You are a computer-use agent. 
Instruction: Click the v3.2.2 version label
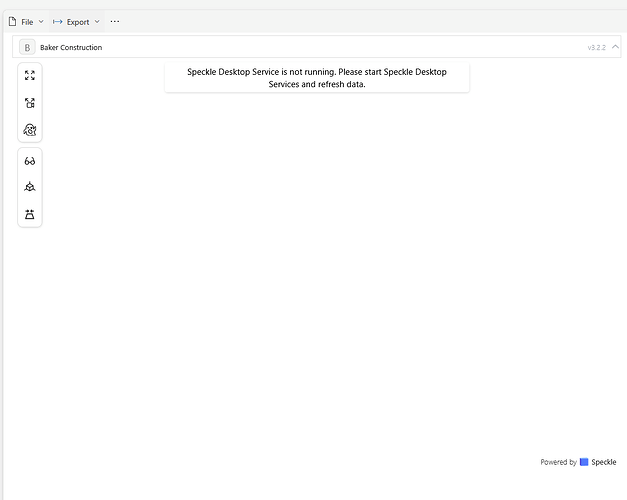(x=596, y=47)
